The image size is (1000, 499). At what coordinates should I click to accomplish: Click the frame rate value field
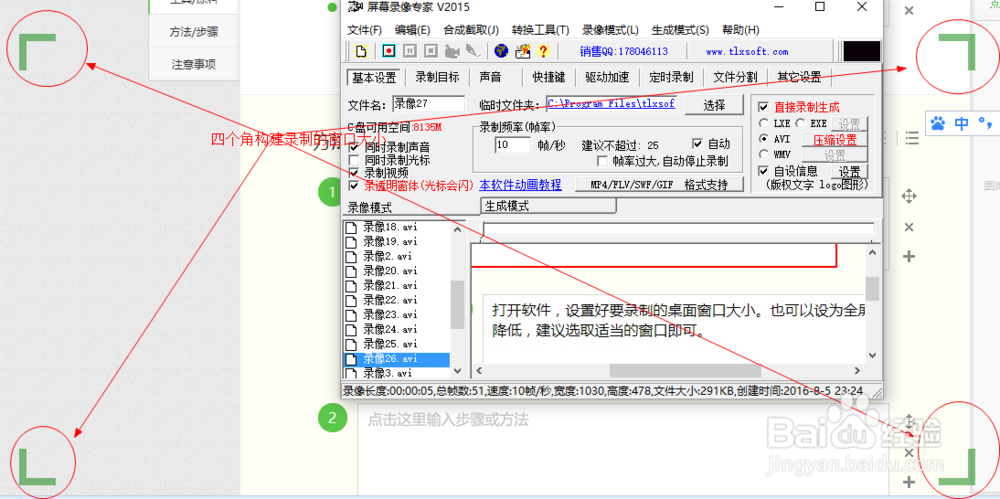[x=512, y=145]
